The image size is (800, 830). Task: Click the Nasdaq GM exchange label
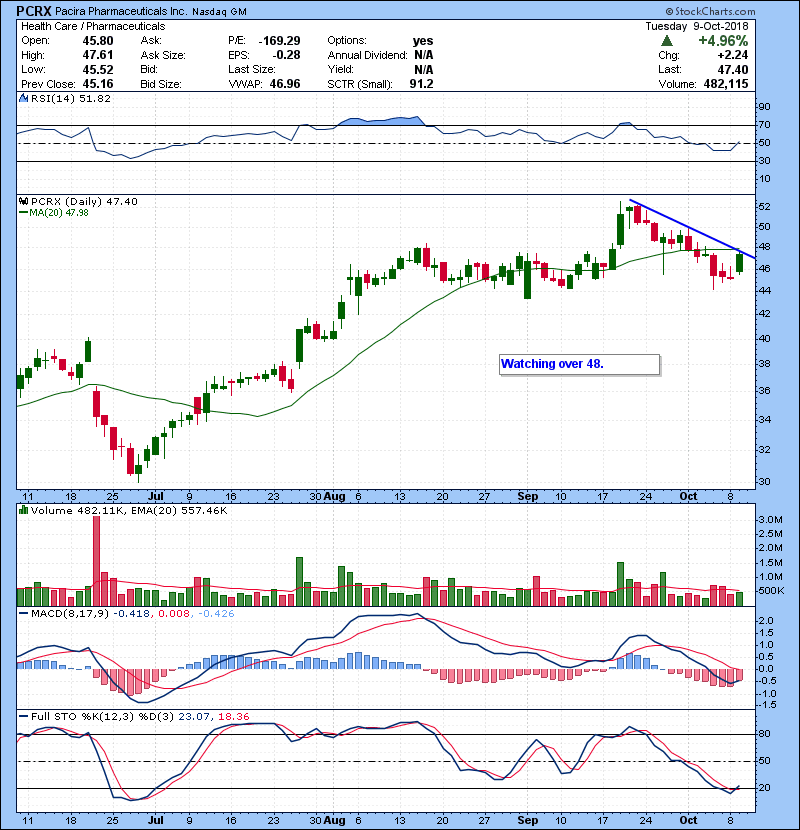click(x=219, y=12)
